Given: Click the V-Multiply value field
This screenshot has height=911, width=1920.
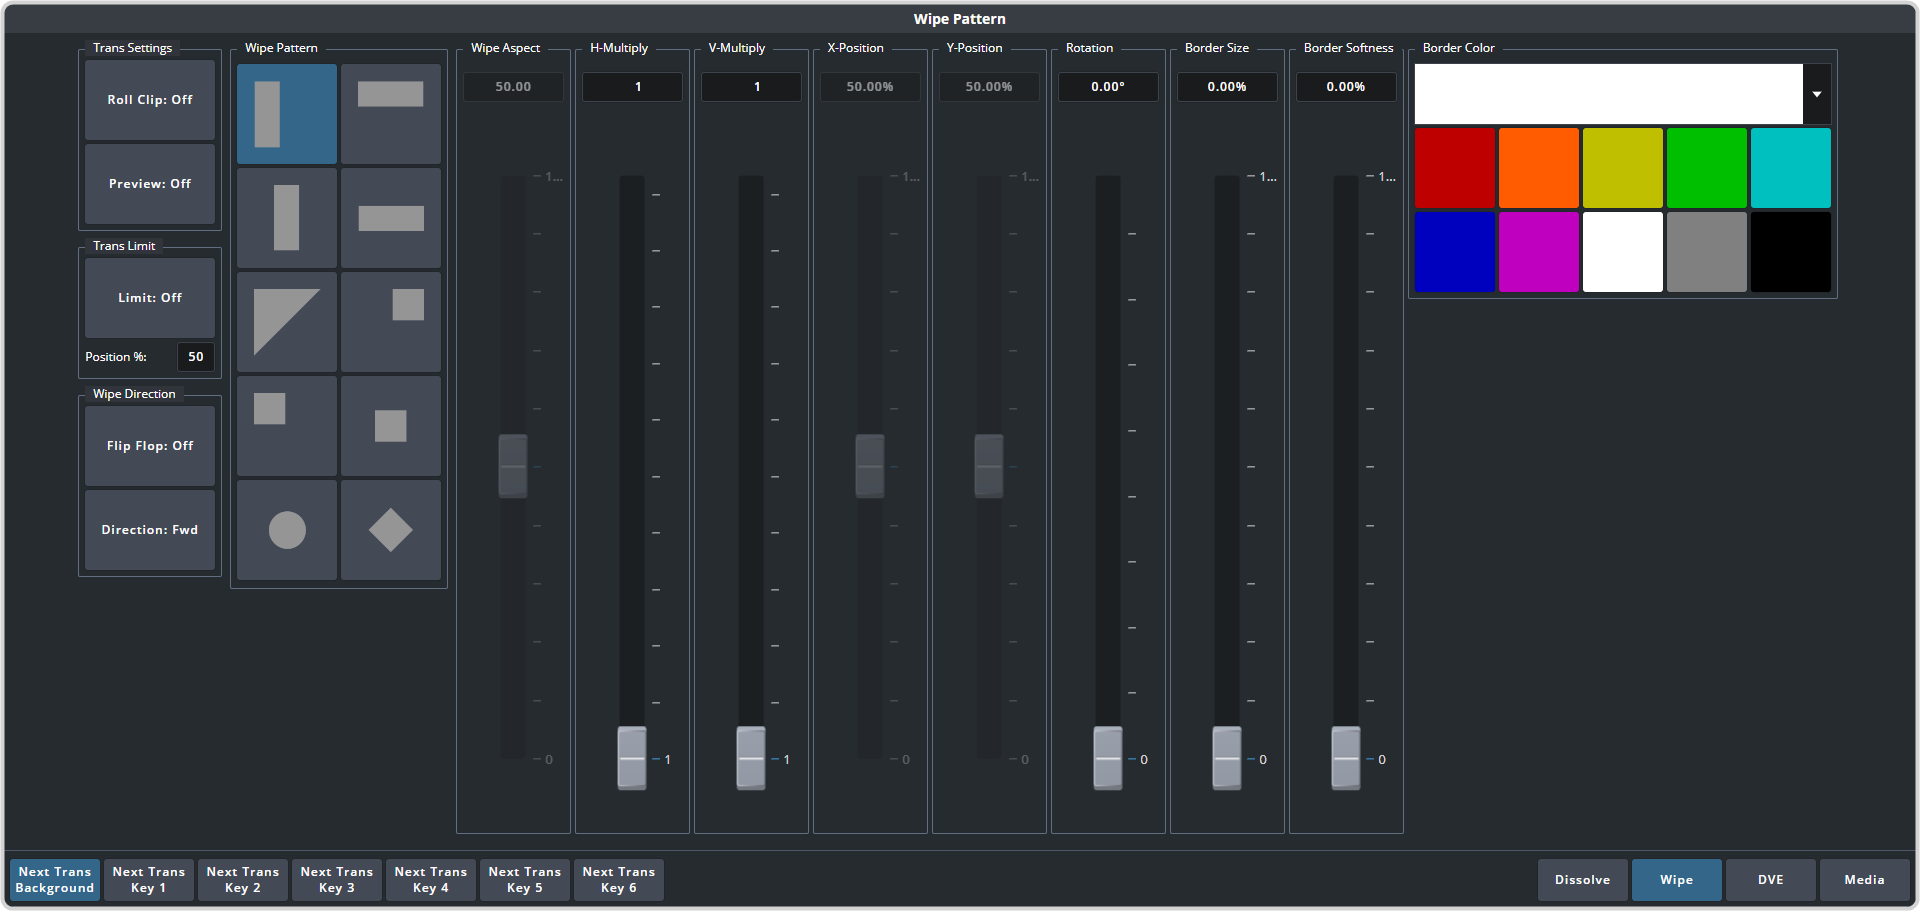Looking at the screenshot, I should (751, 87).
